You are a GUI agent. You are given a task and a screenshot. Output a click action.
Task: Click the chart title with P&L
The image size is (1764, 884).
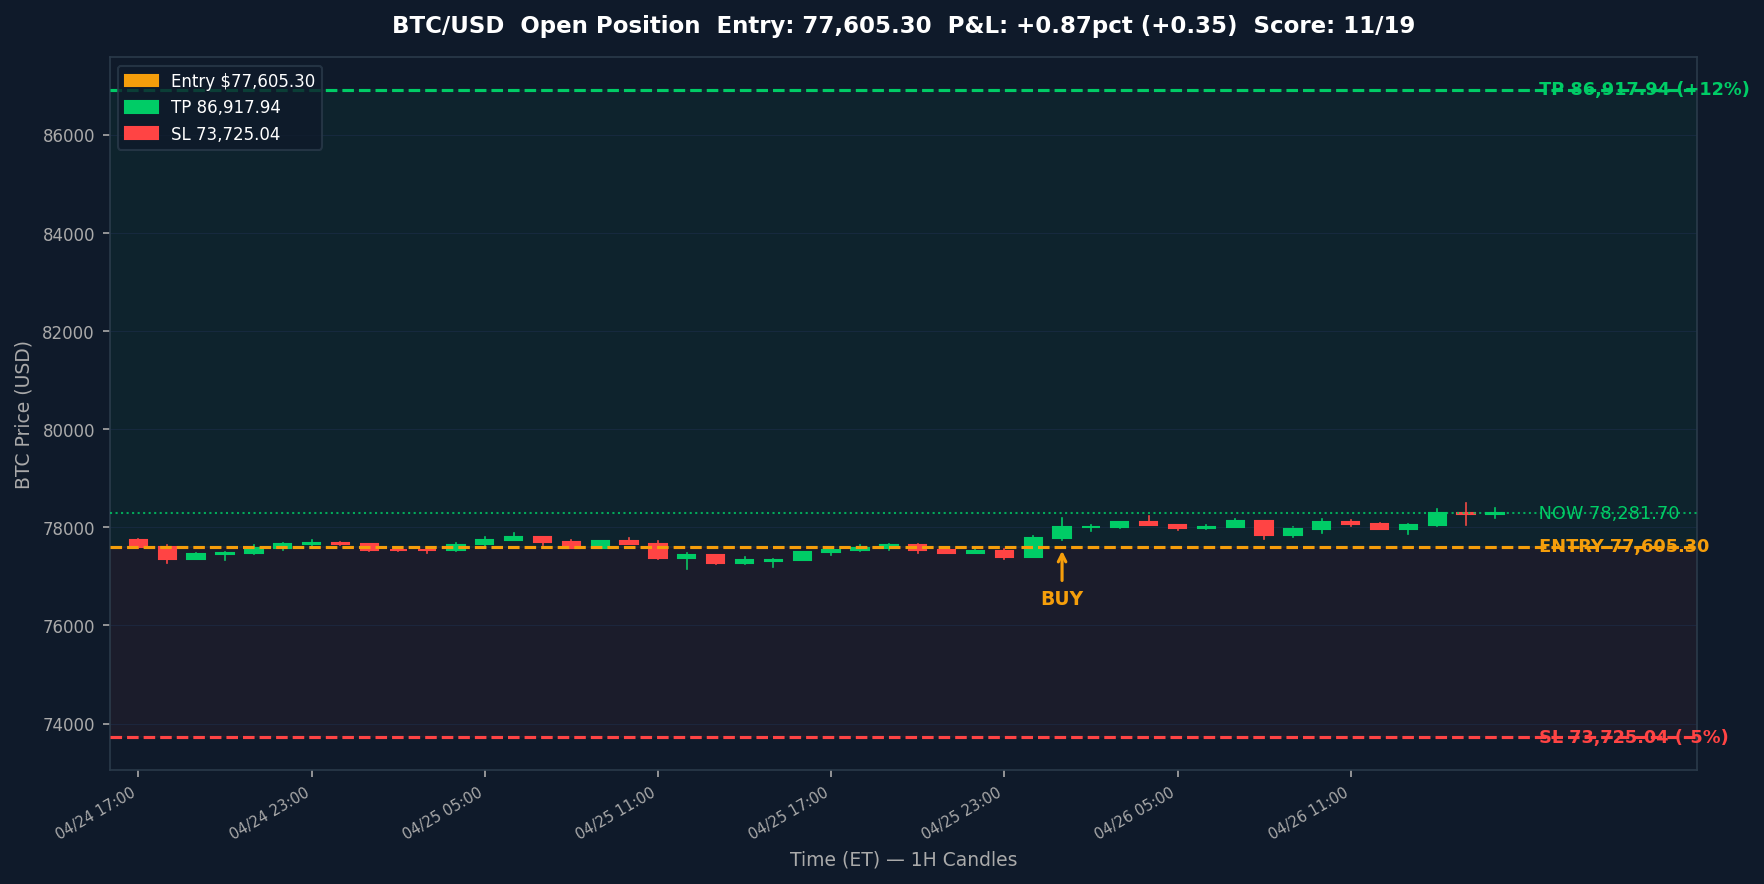tap(903, 26)
